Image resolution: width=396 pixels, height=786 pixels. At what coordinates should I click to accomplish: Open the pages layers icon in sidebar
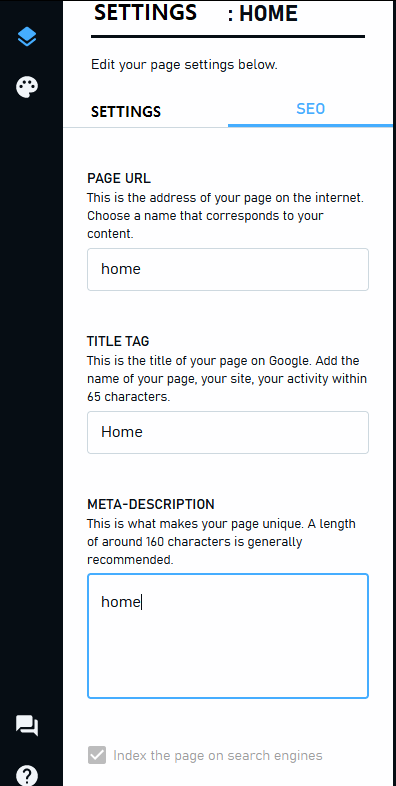27,37
